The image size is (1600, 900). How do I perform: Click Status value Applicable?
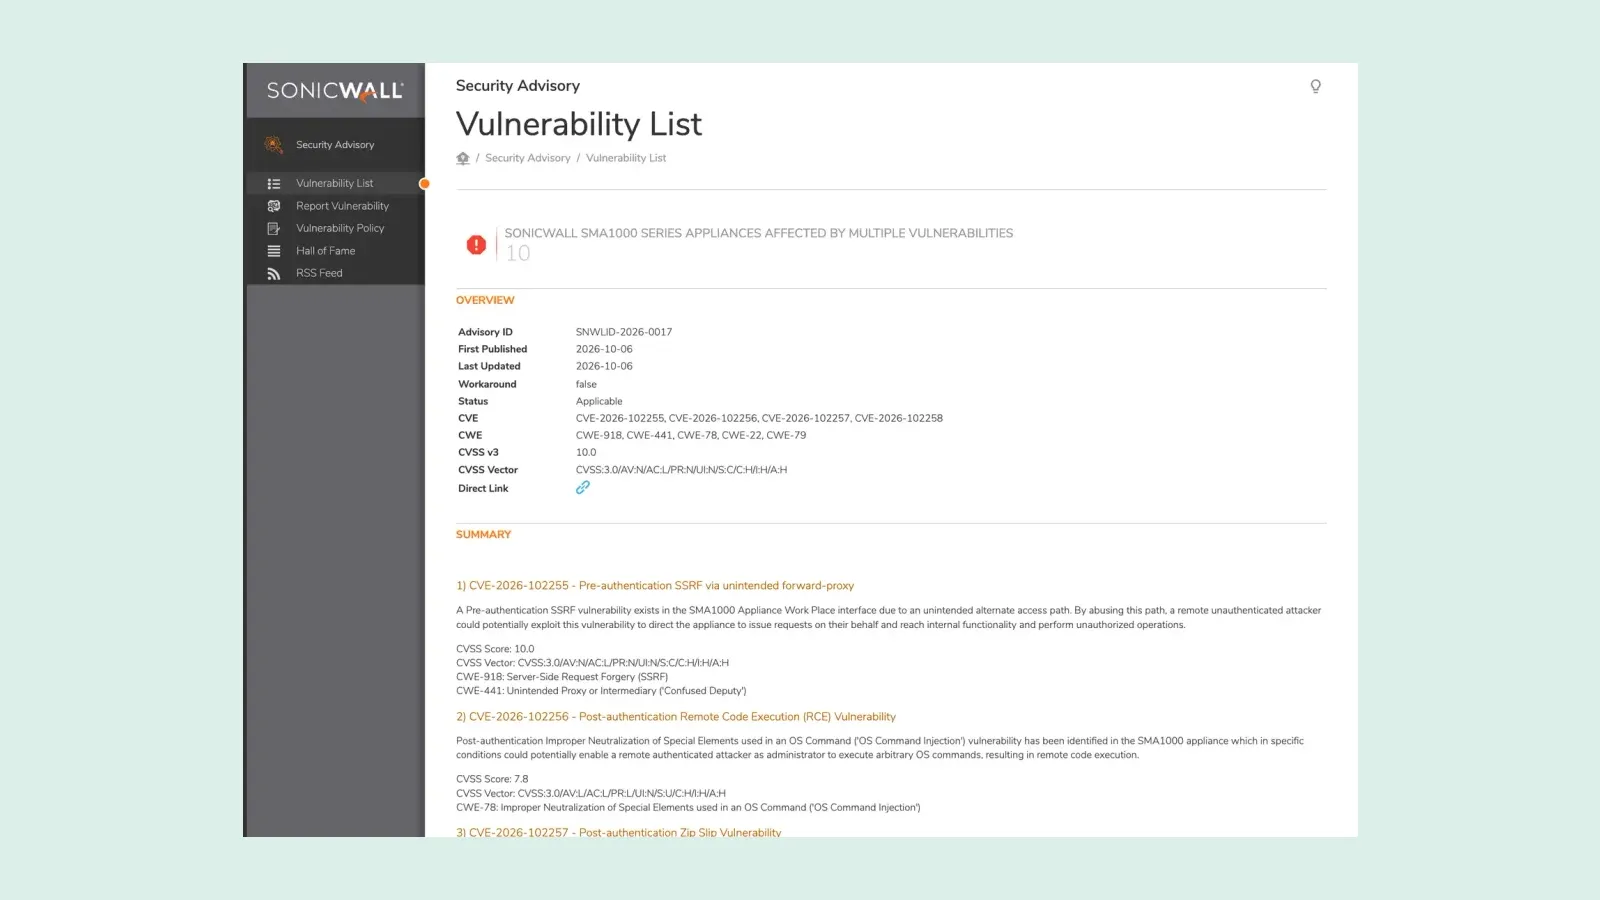click(x=599, y=401)
